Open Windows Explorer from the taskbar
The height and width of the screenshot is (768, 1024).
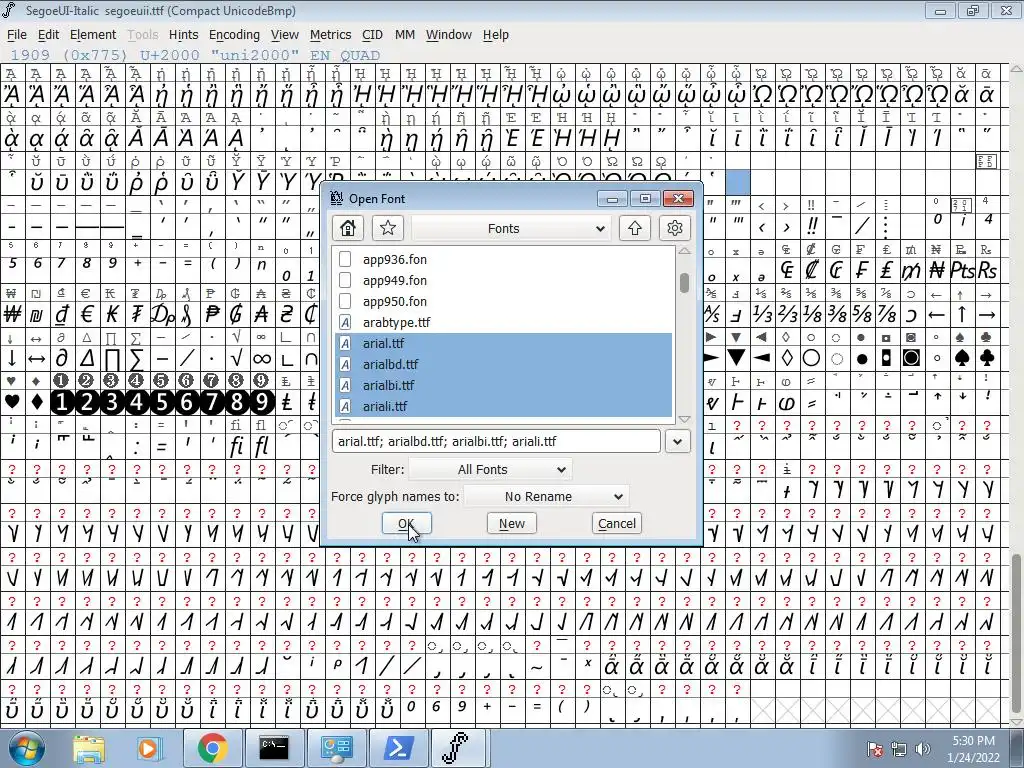(x=88, y=748)
